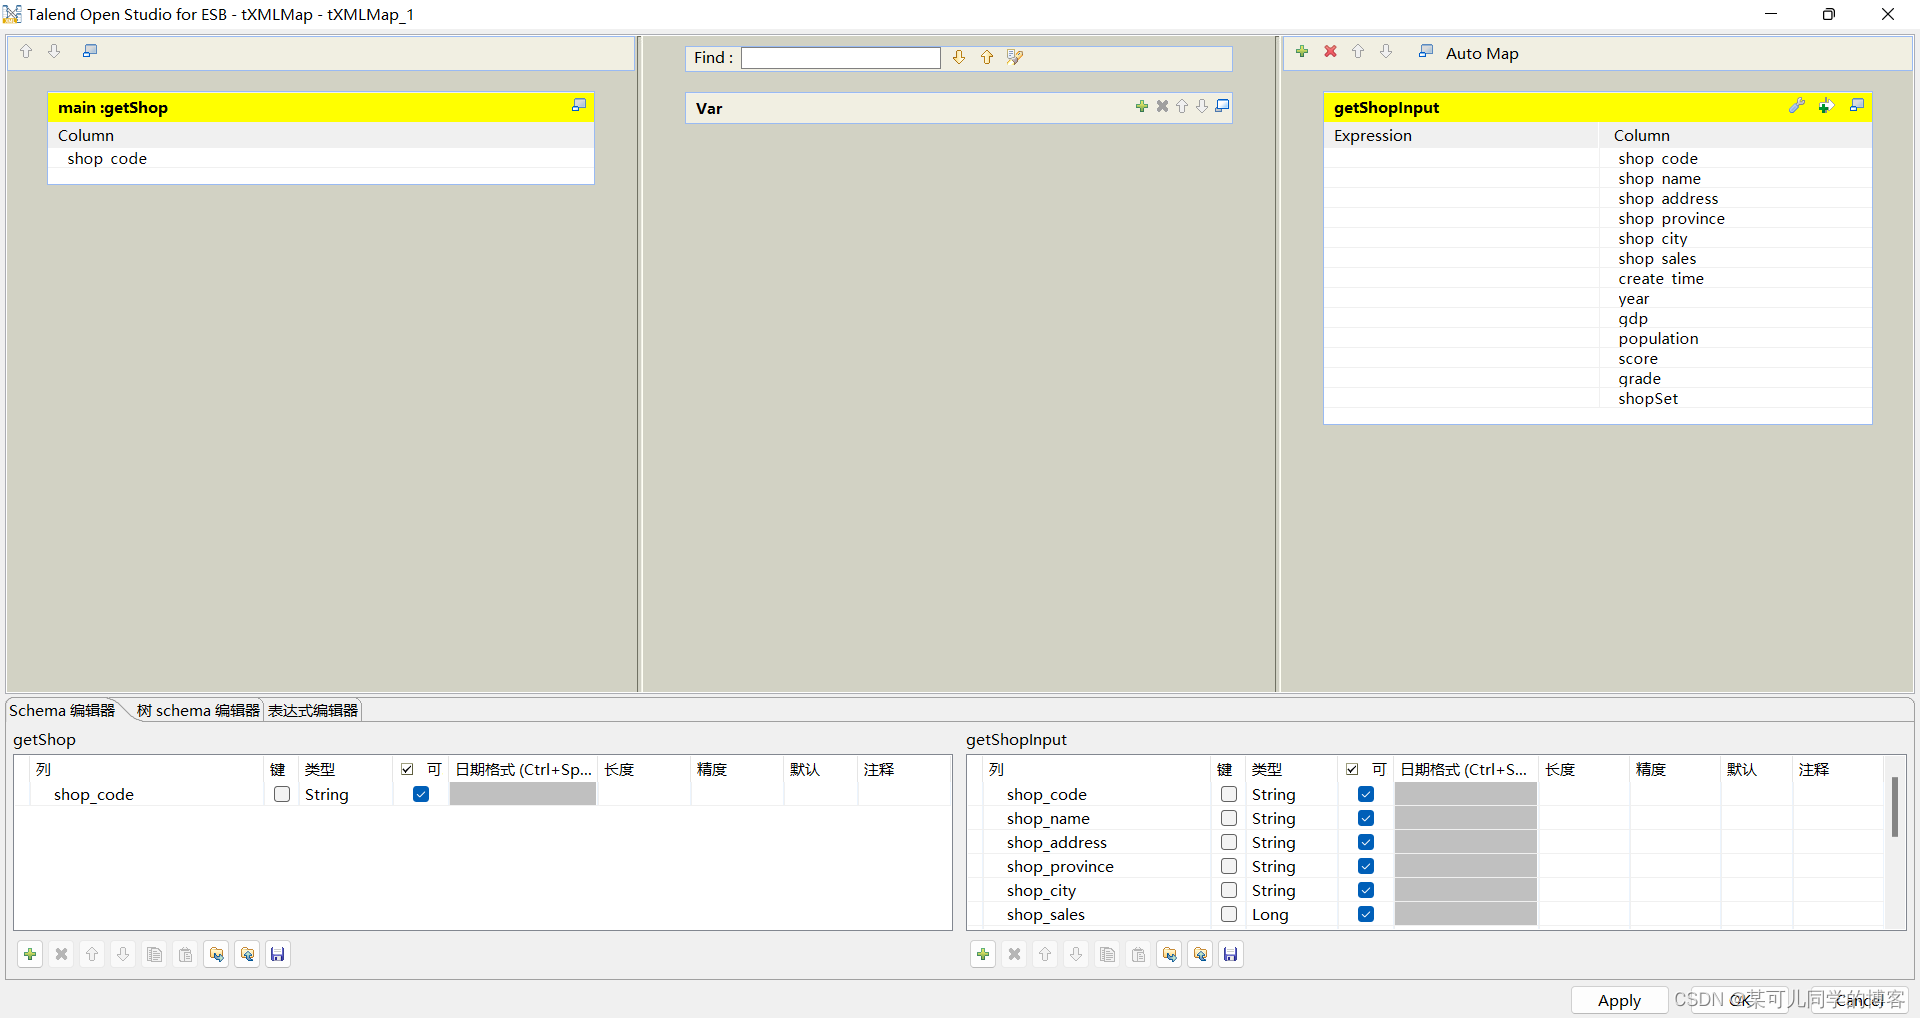The image size is (1920, 1018).
Task: Select create time row in getShopInput table
Action: 1598,279
